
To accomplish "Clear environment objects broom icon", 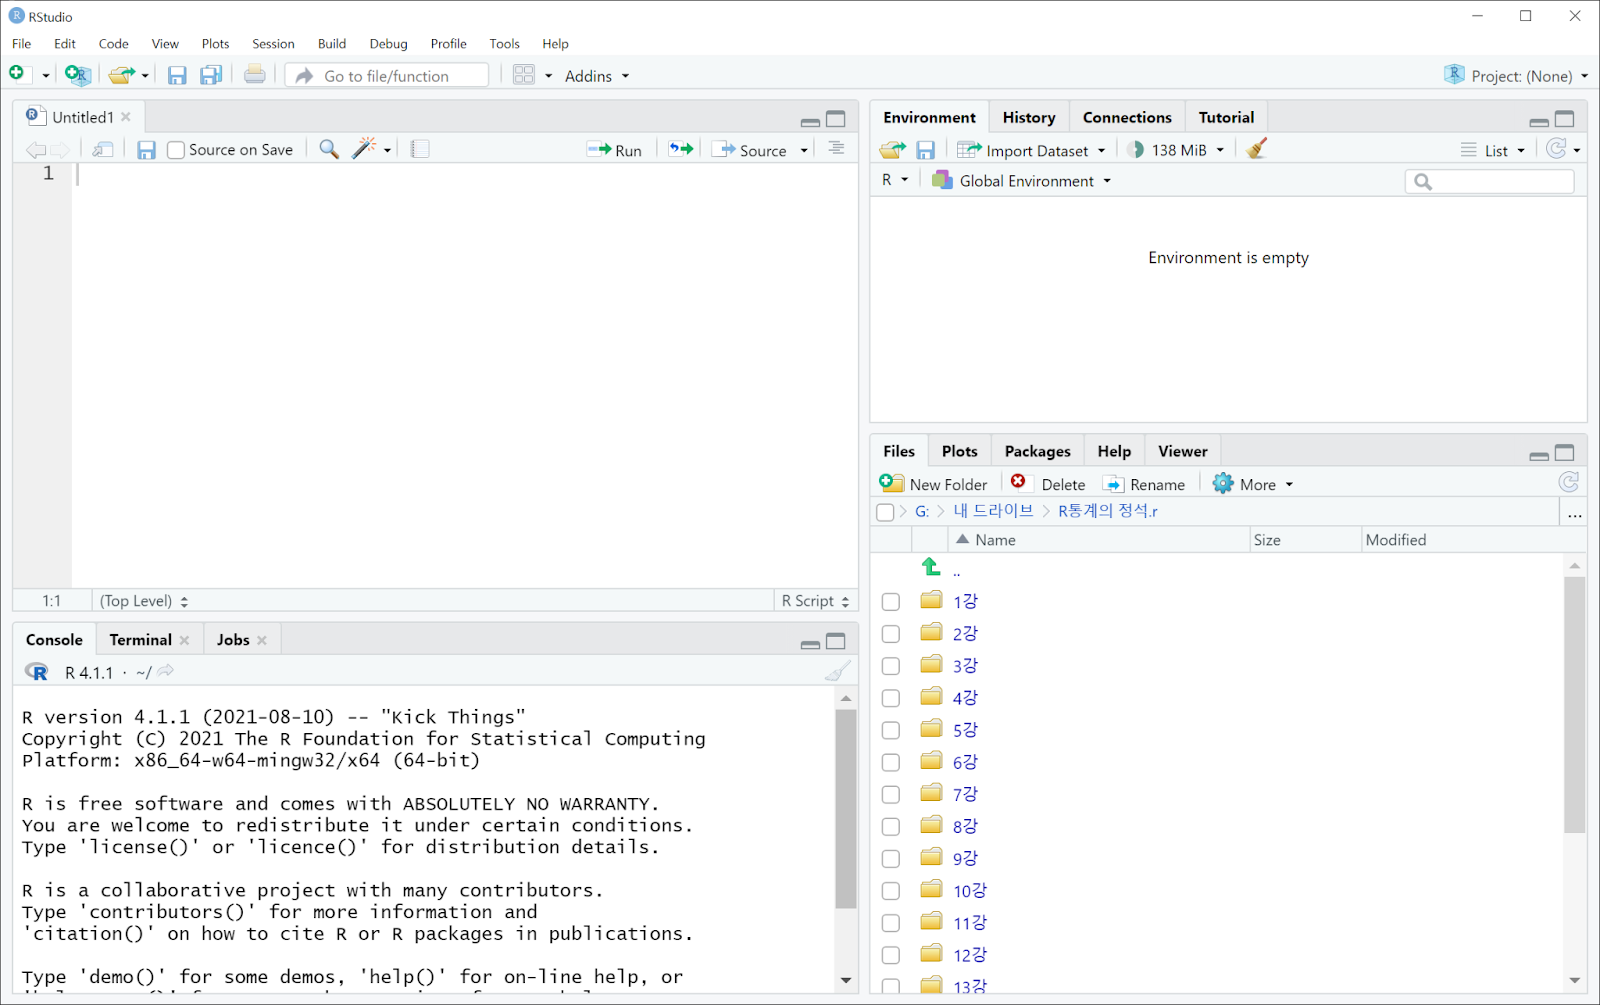I will pyautogui.click(x=1257, y=149).
